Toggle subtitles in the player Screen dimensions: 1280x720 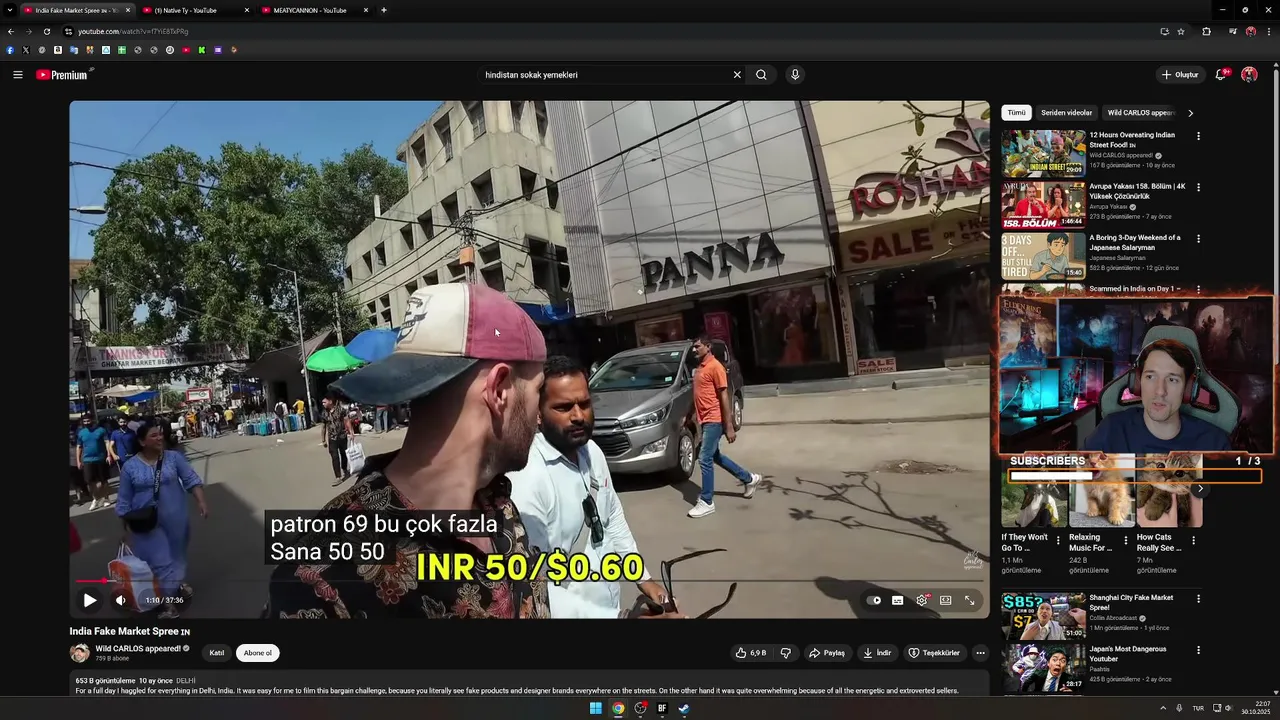[897, 600]
